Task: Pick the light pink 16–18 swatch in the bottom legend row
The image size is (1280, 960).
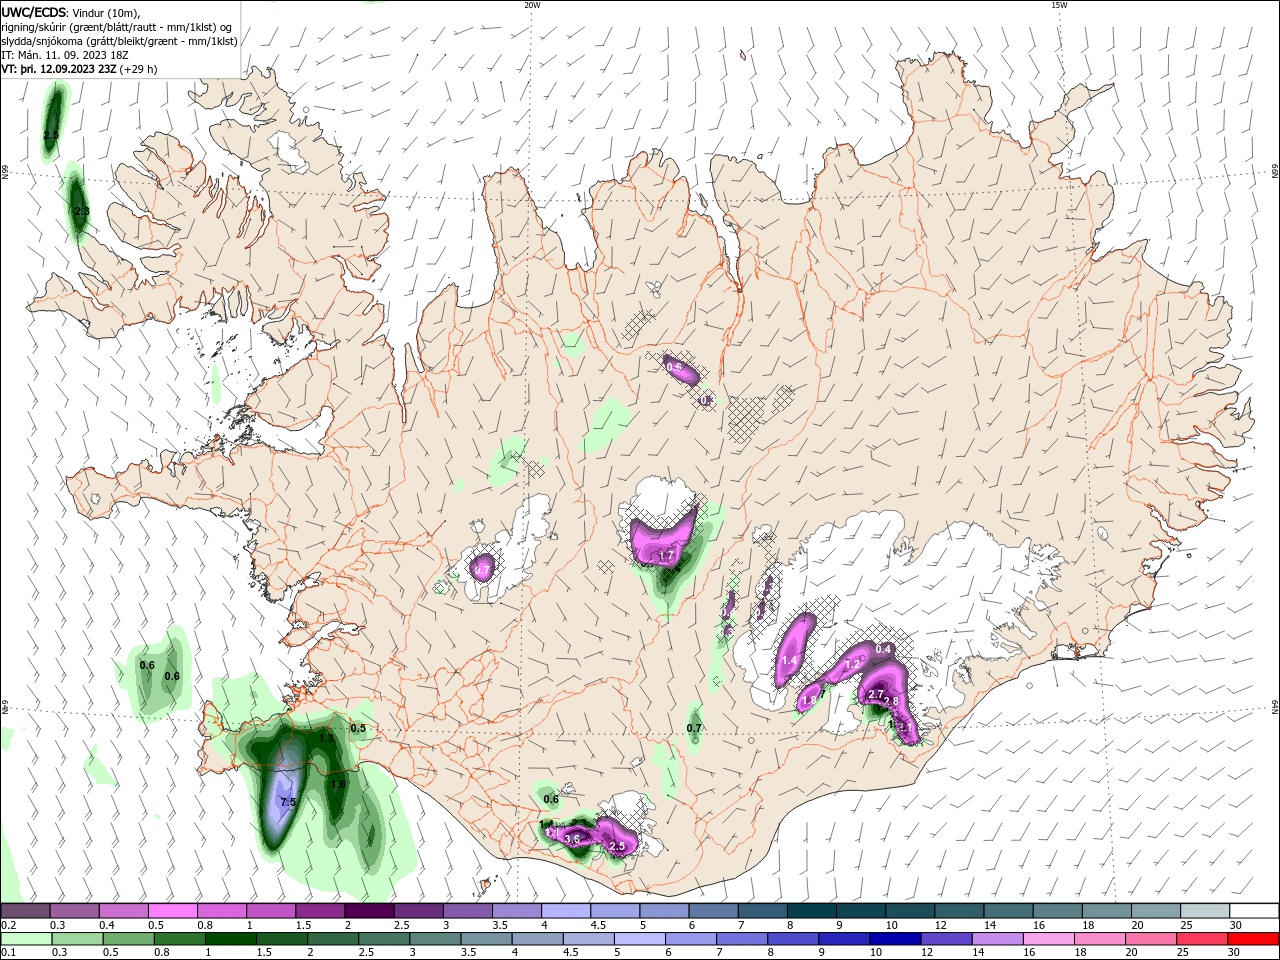Action: [x=1049, y=939]
